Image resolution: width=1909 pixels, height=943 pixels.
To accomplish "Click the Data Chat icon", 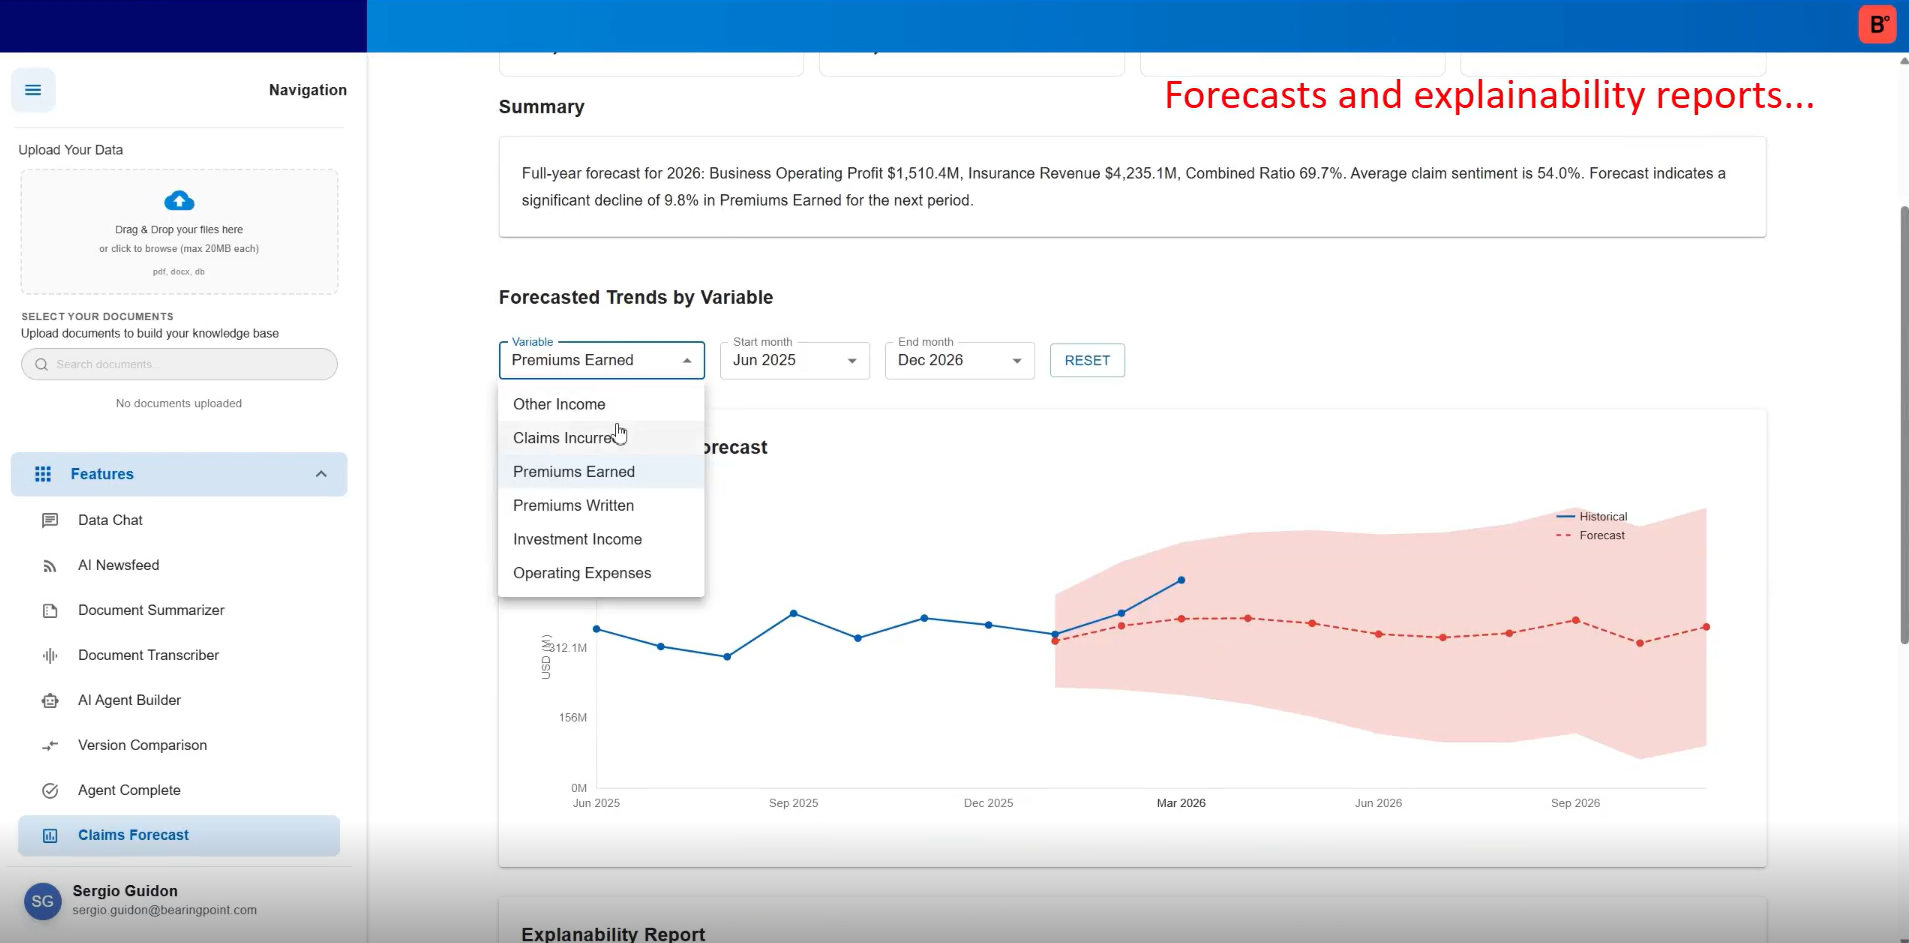I will [x=50, y=521].
